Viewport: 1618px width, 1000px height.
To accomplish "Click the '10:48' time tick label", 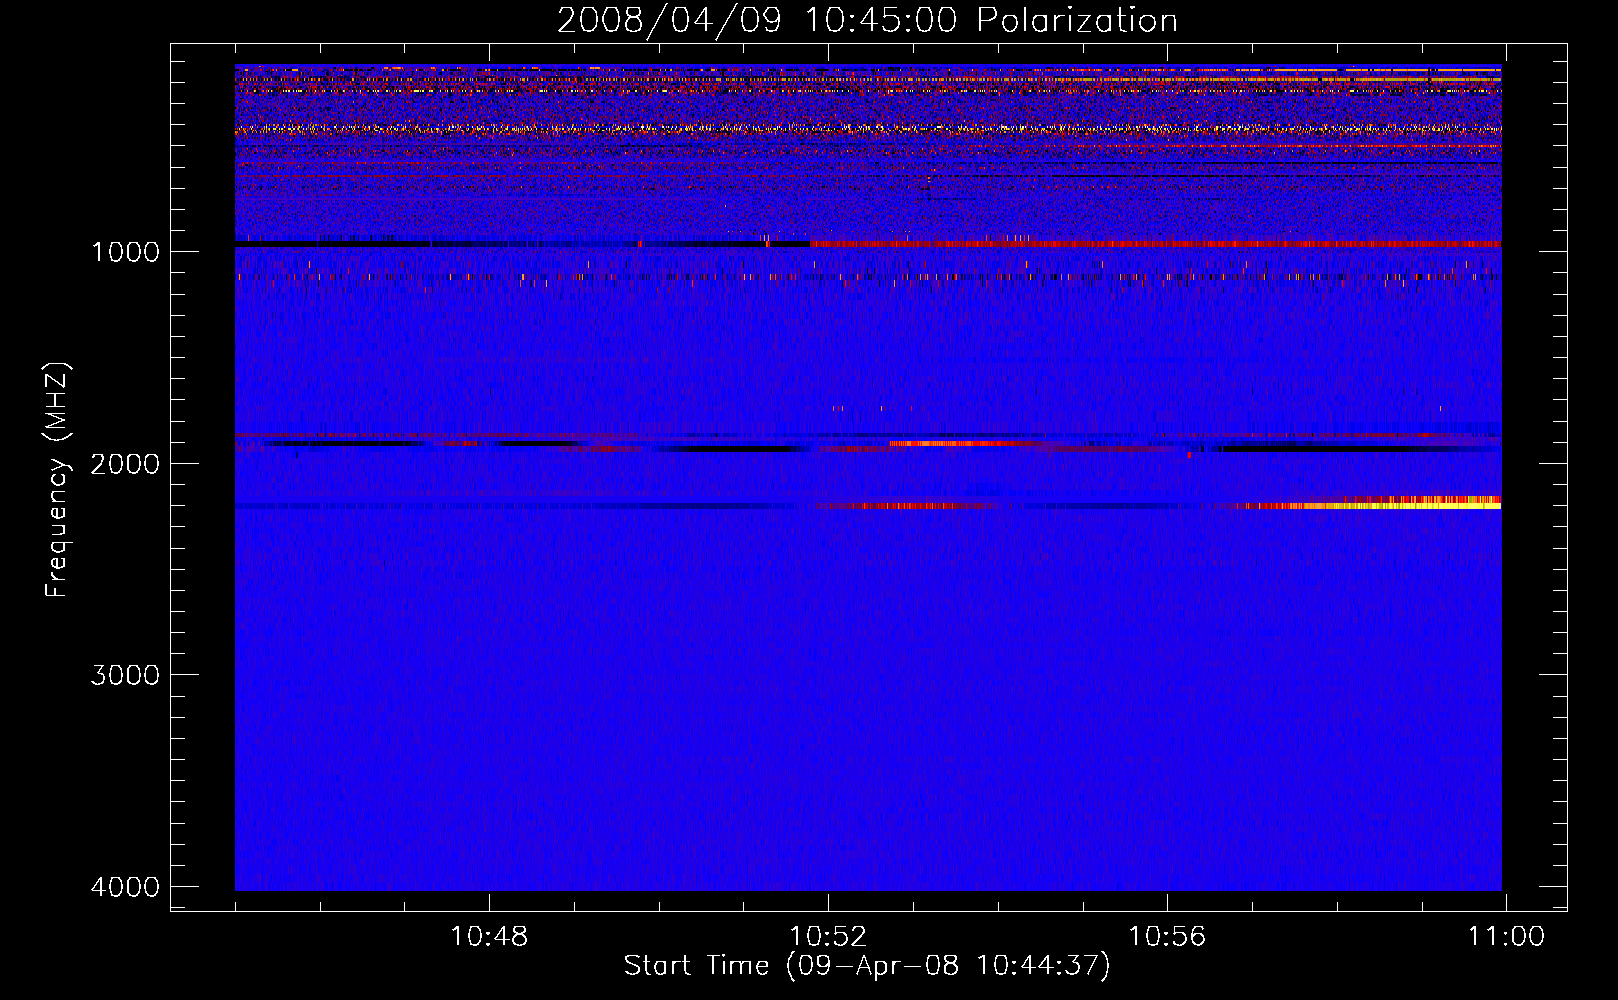I will pos(489,937).
